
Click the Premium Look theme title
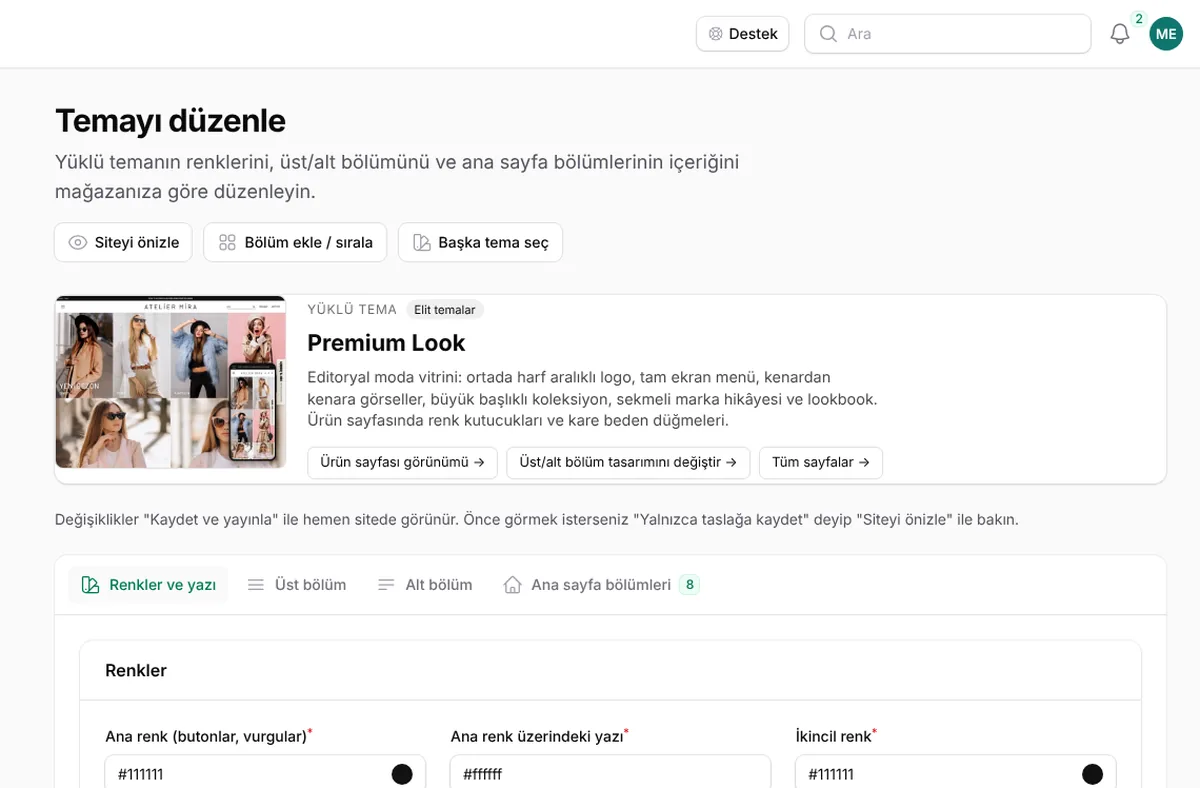[x=386, y=343]
